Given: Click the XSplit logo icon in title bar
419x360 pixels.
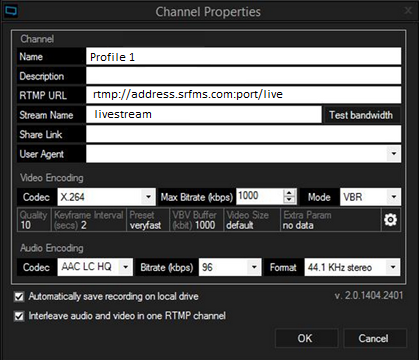Looking at the screenshot, I should point(10,11).
